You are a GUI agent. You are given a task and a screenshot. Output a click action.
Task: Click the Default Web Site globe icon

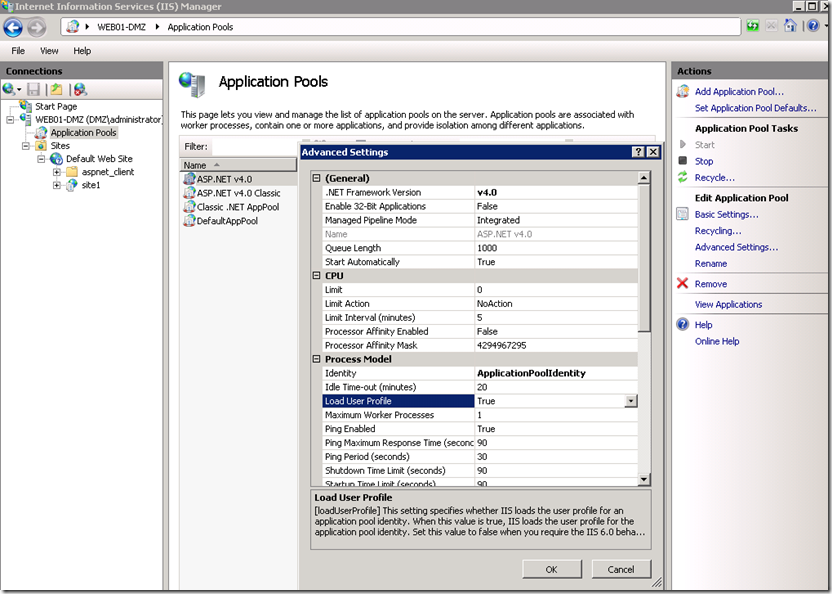coord(56,159)
